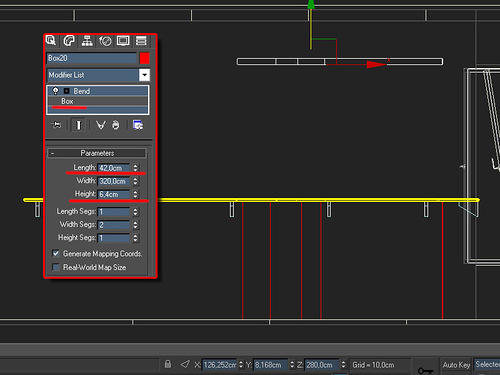The width and height of the screenshot is (500, 375).
Task: Toggle the Pin Stack icon
Action: pyautogui.click(x=56, y=125)
